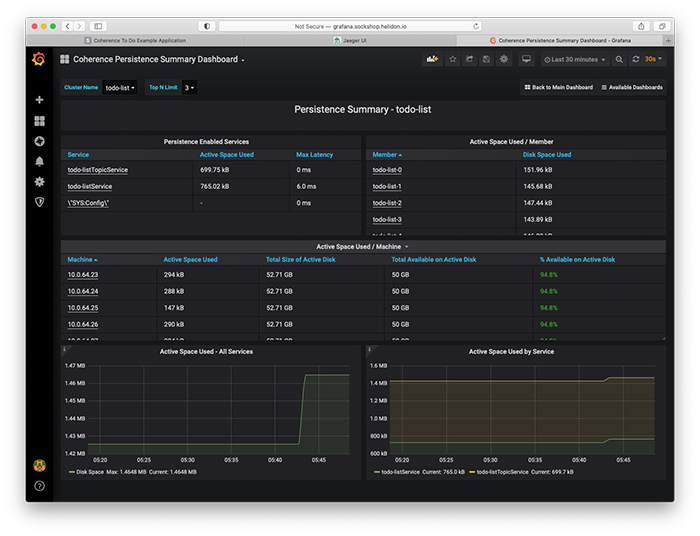The height and width of the screenshot is (536, 700).
Task: Reload the page from address bar
Action: [x=476, y=26]
